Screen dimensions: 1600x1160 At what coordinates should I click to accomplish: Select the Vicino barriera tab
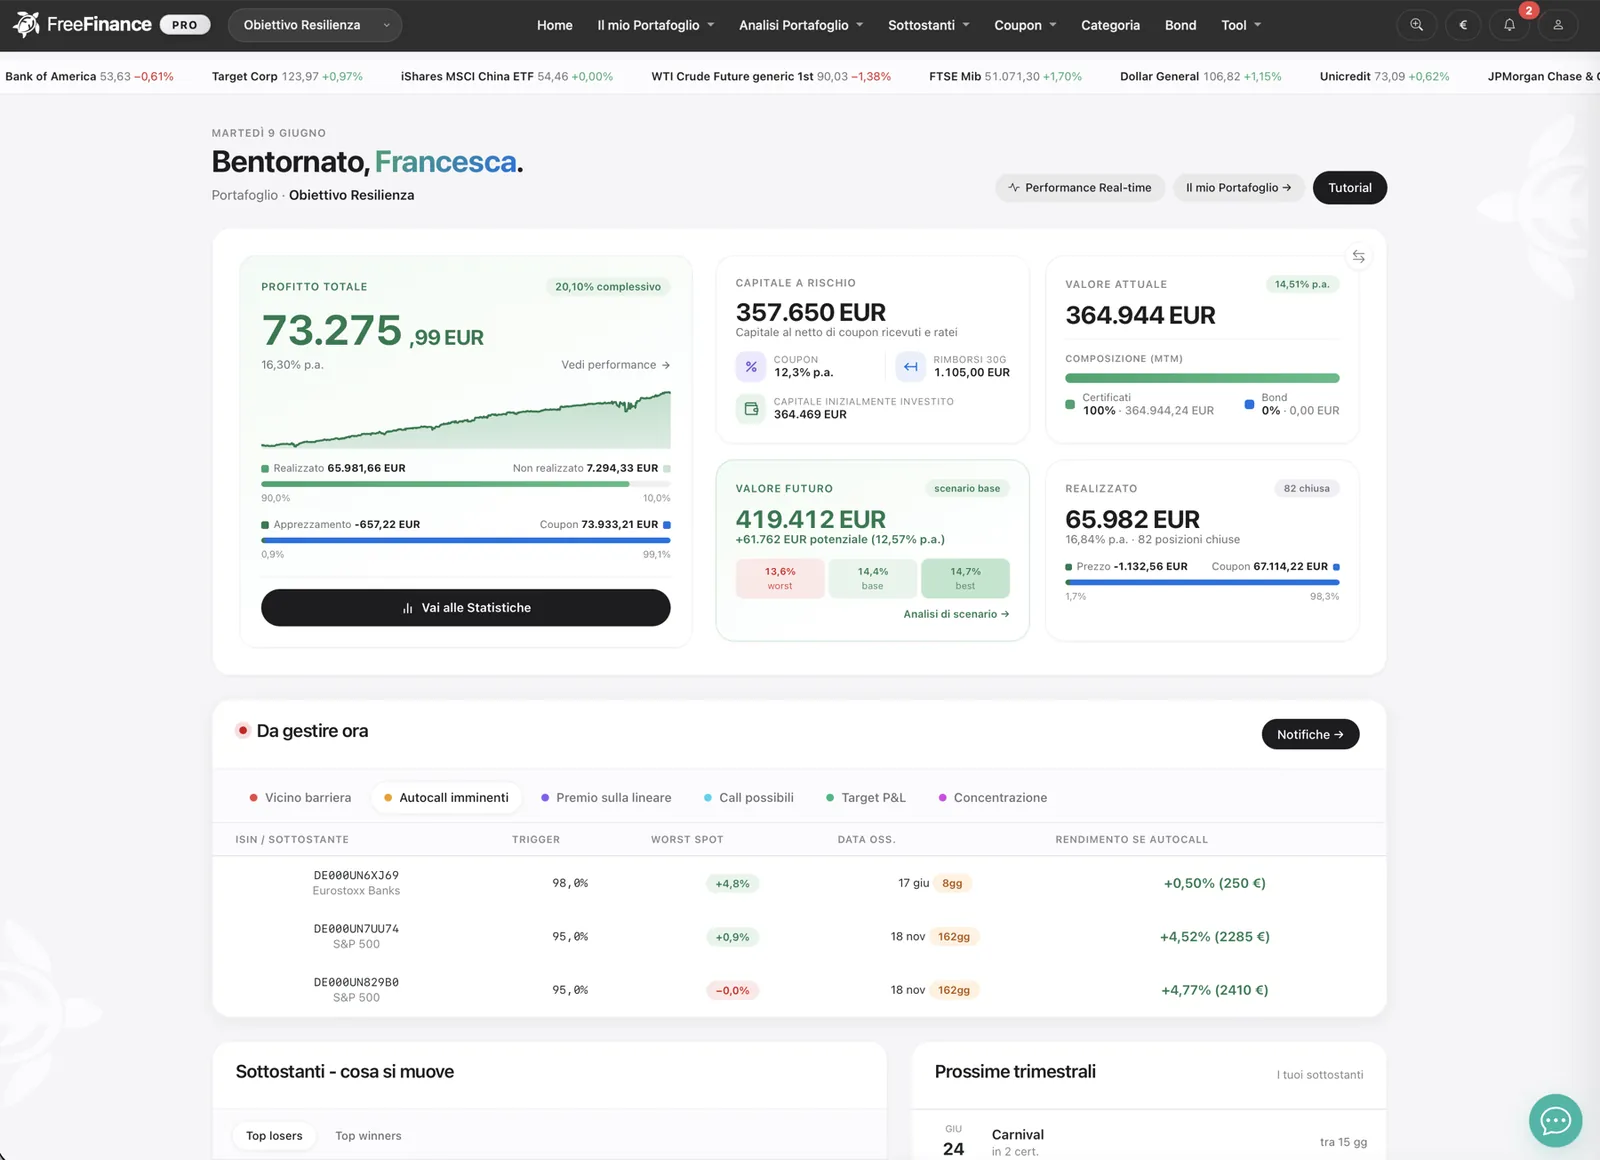tap(300, 798)
